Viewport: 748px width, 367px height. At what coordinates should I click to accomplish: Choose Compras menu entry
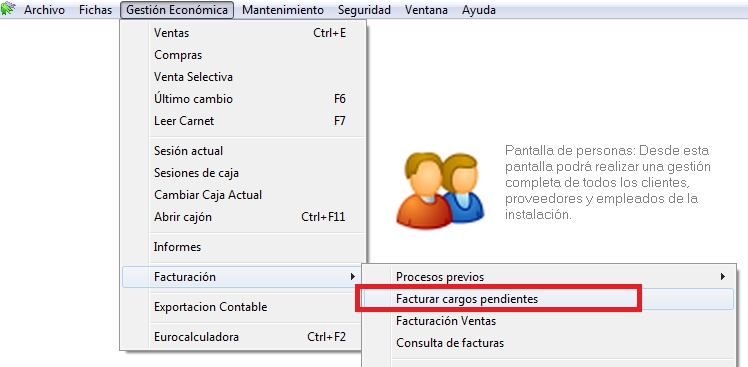[x=244, y=55]
